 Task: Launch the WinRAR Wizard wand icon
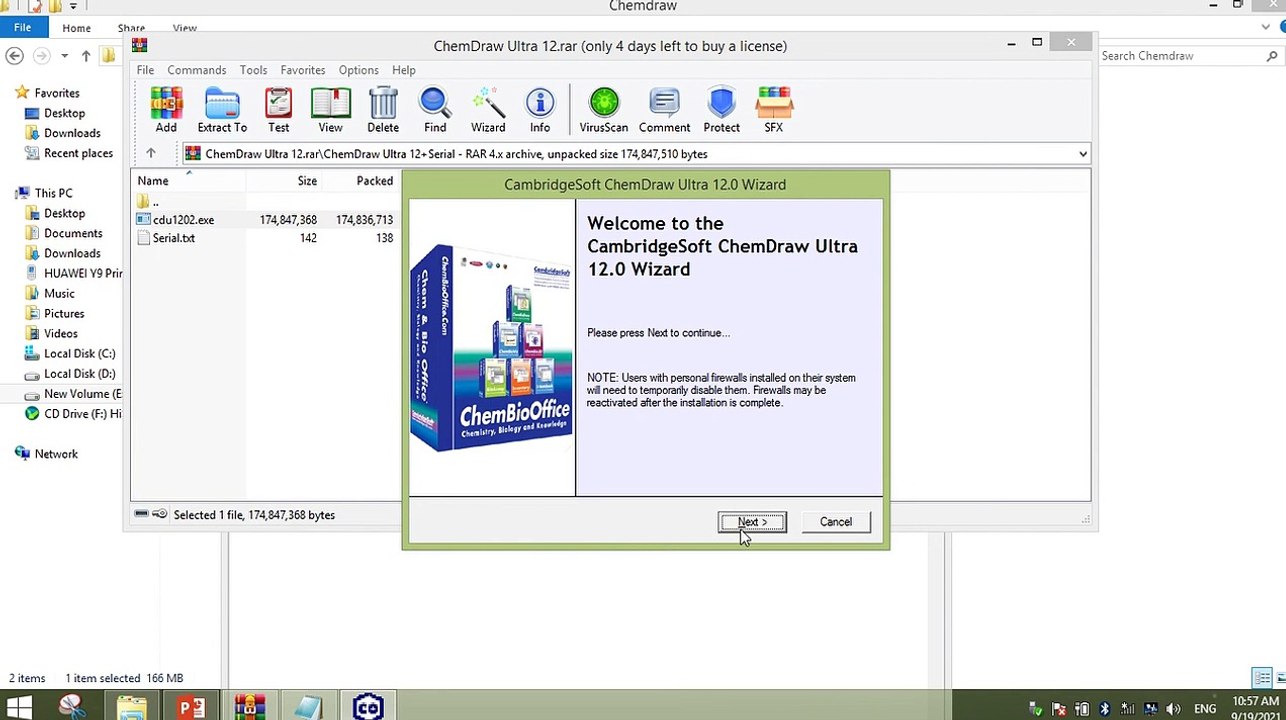pos(488,110)
